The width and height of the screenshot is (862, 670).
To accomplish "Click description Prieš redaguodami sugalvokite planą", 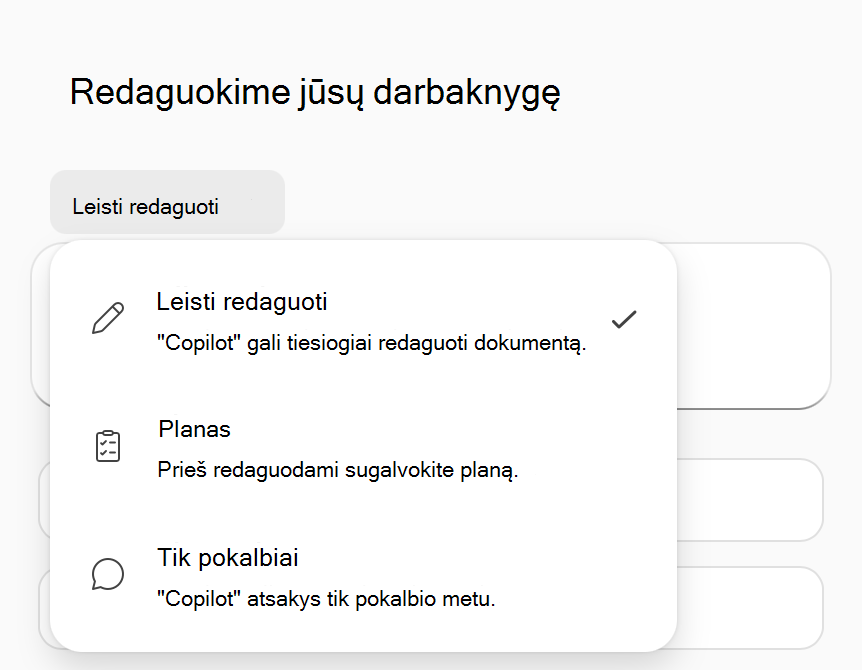I will pos(338,470).
